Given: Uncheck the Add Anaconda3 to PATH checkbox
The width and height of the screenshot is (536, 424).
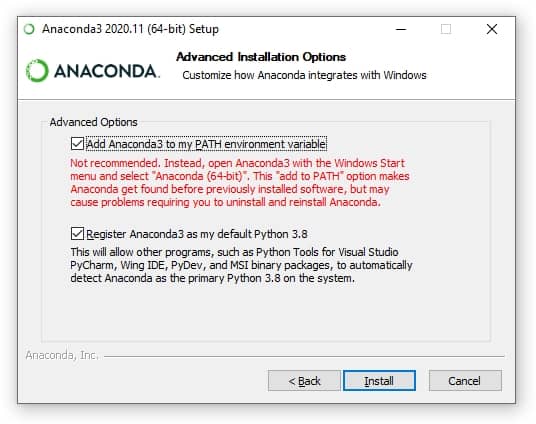Looking at the screenshot, I should (77, 144).
